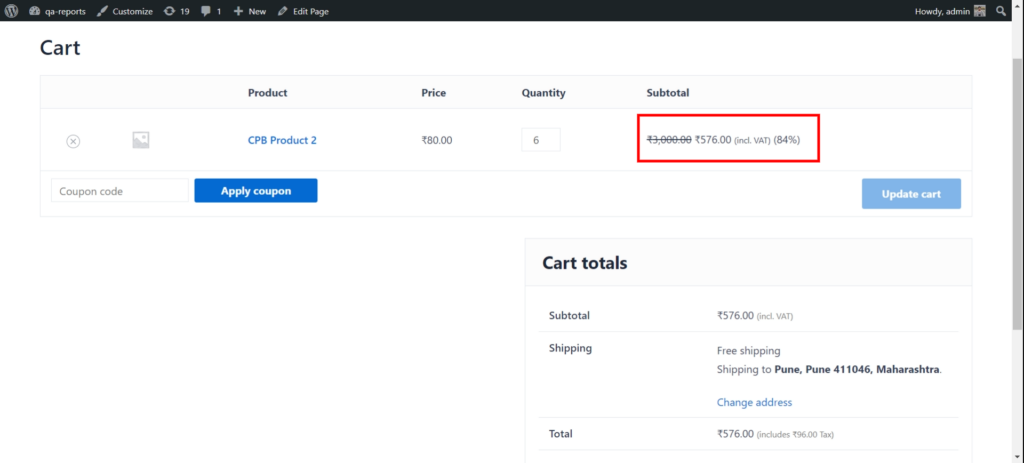The height and width of the screenshot is (463, 1024).
Task: Click the WordPress logo icon
Action: point(12,11)
